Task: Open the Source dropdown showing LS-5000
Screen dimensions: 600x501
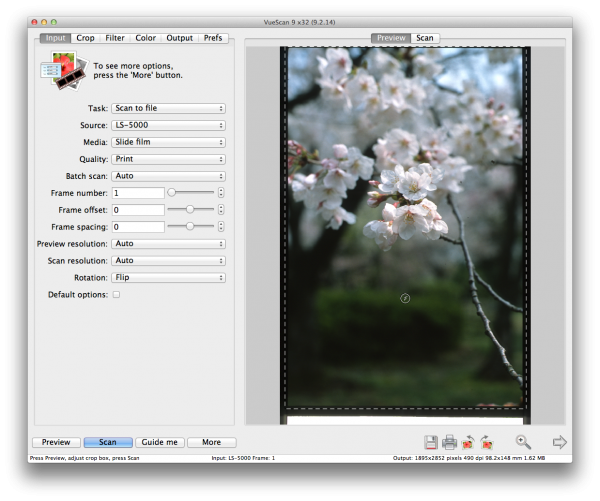Action: 168,125
